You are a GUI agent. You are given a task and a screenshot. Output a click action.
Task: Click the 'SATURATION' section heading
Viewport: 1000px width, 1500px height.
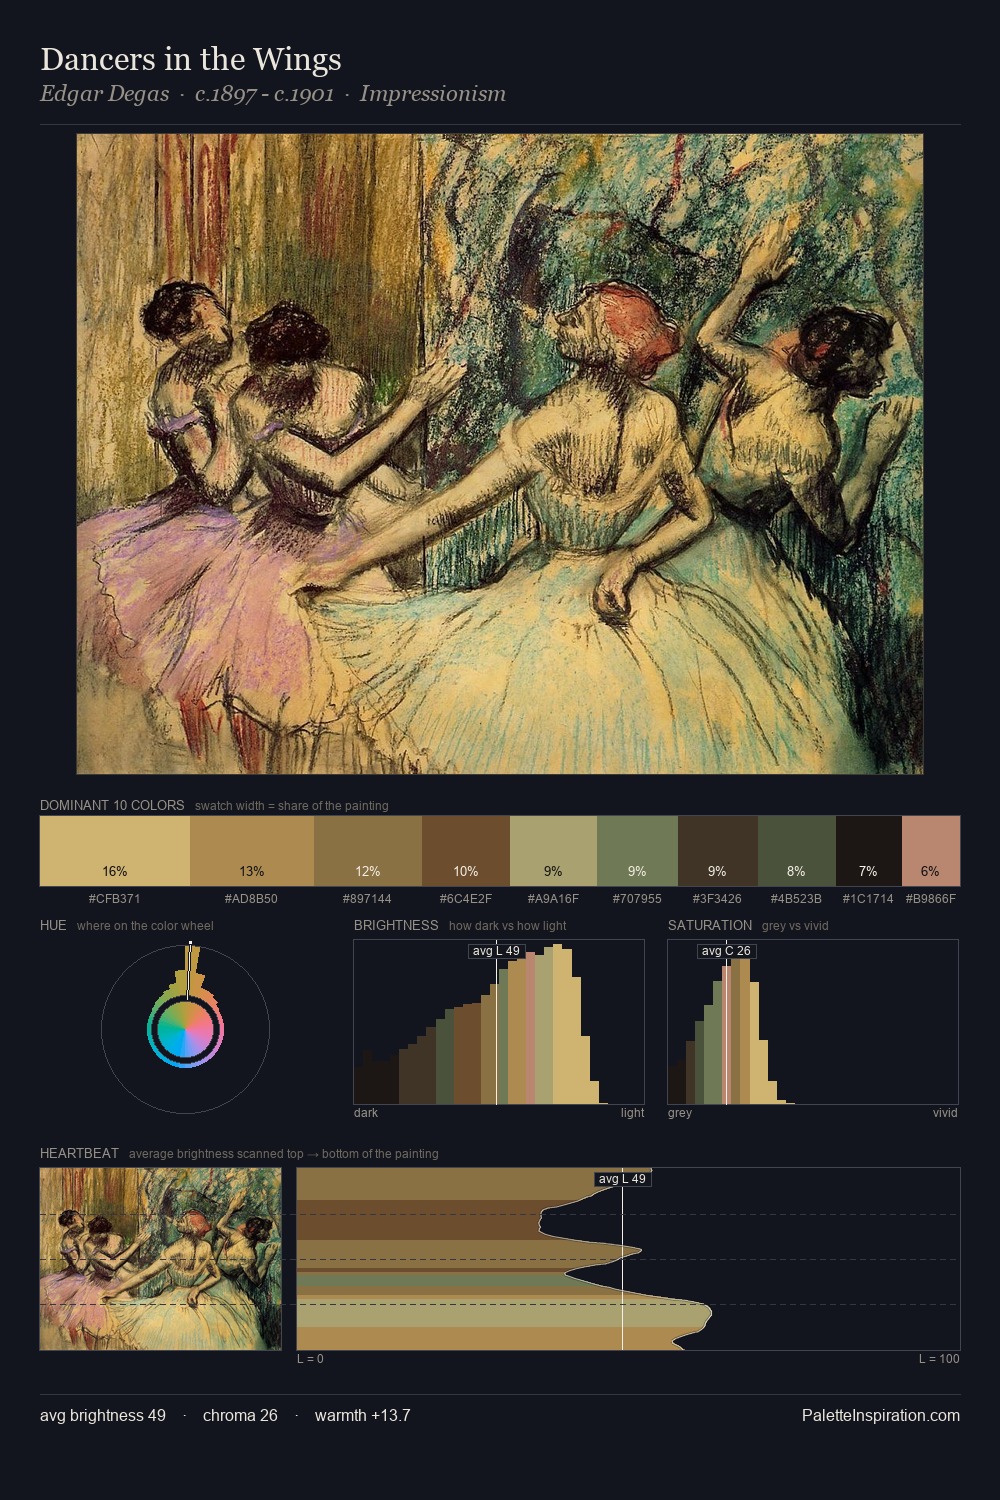click(x=710, y=925)
